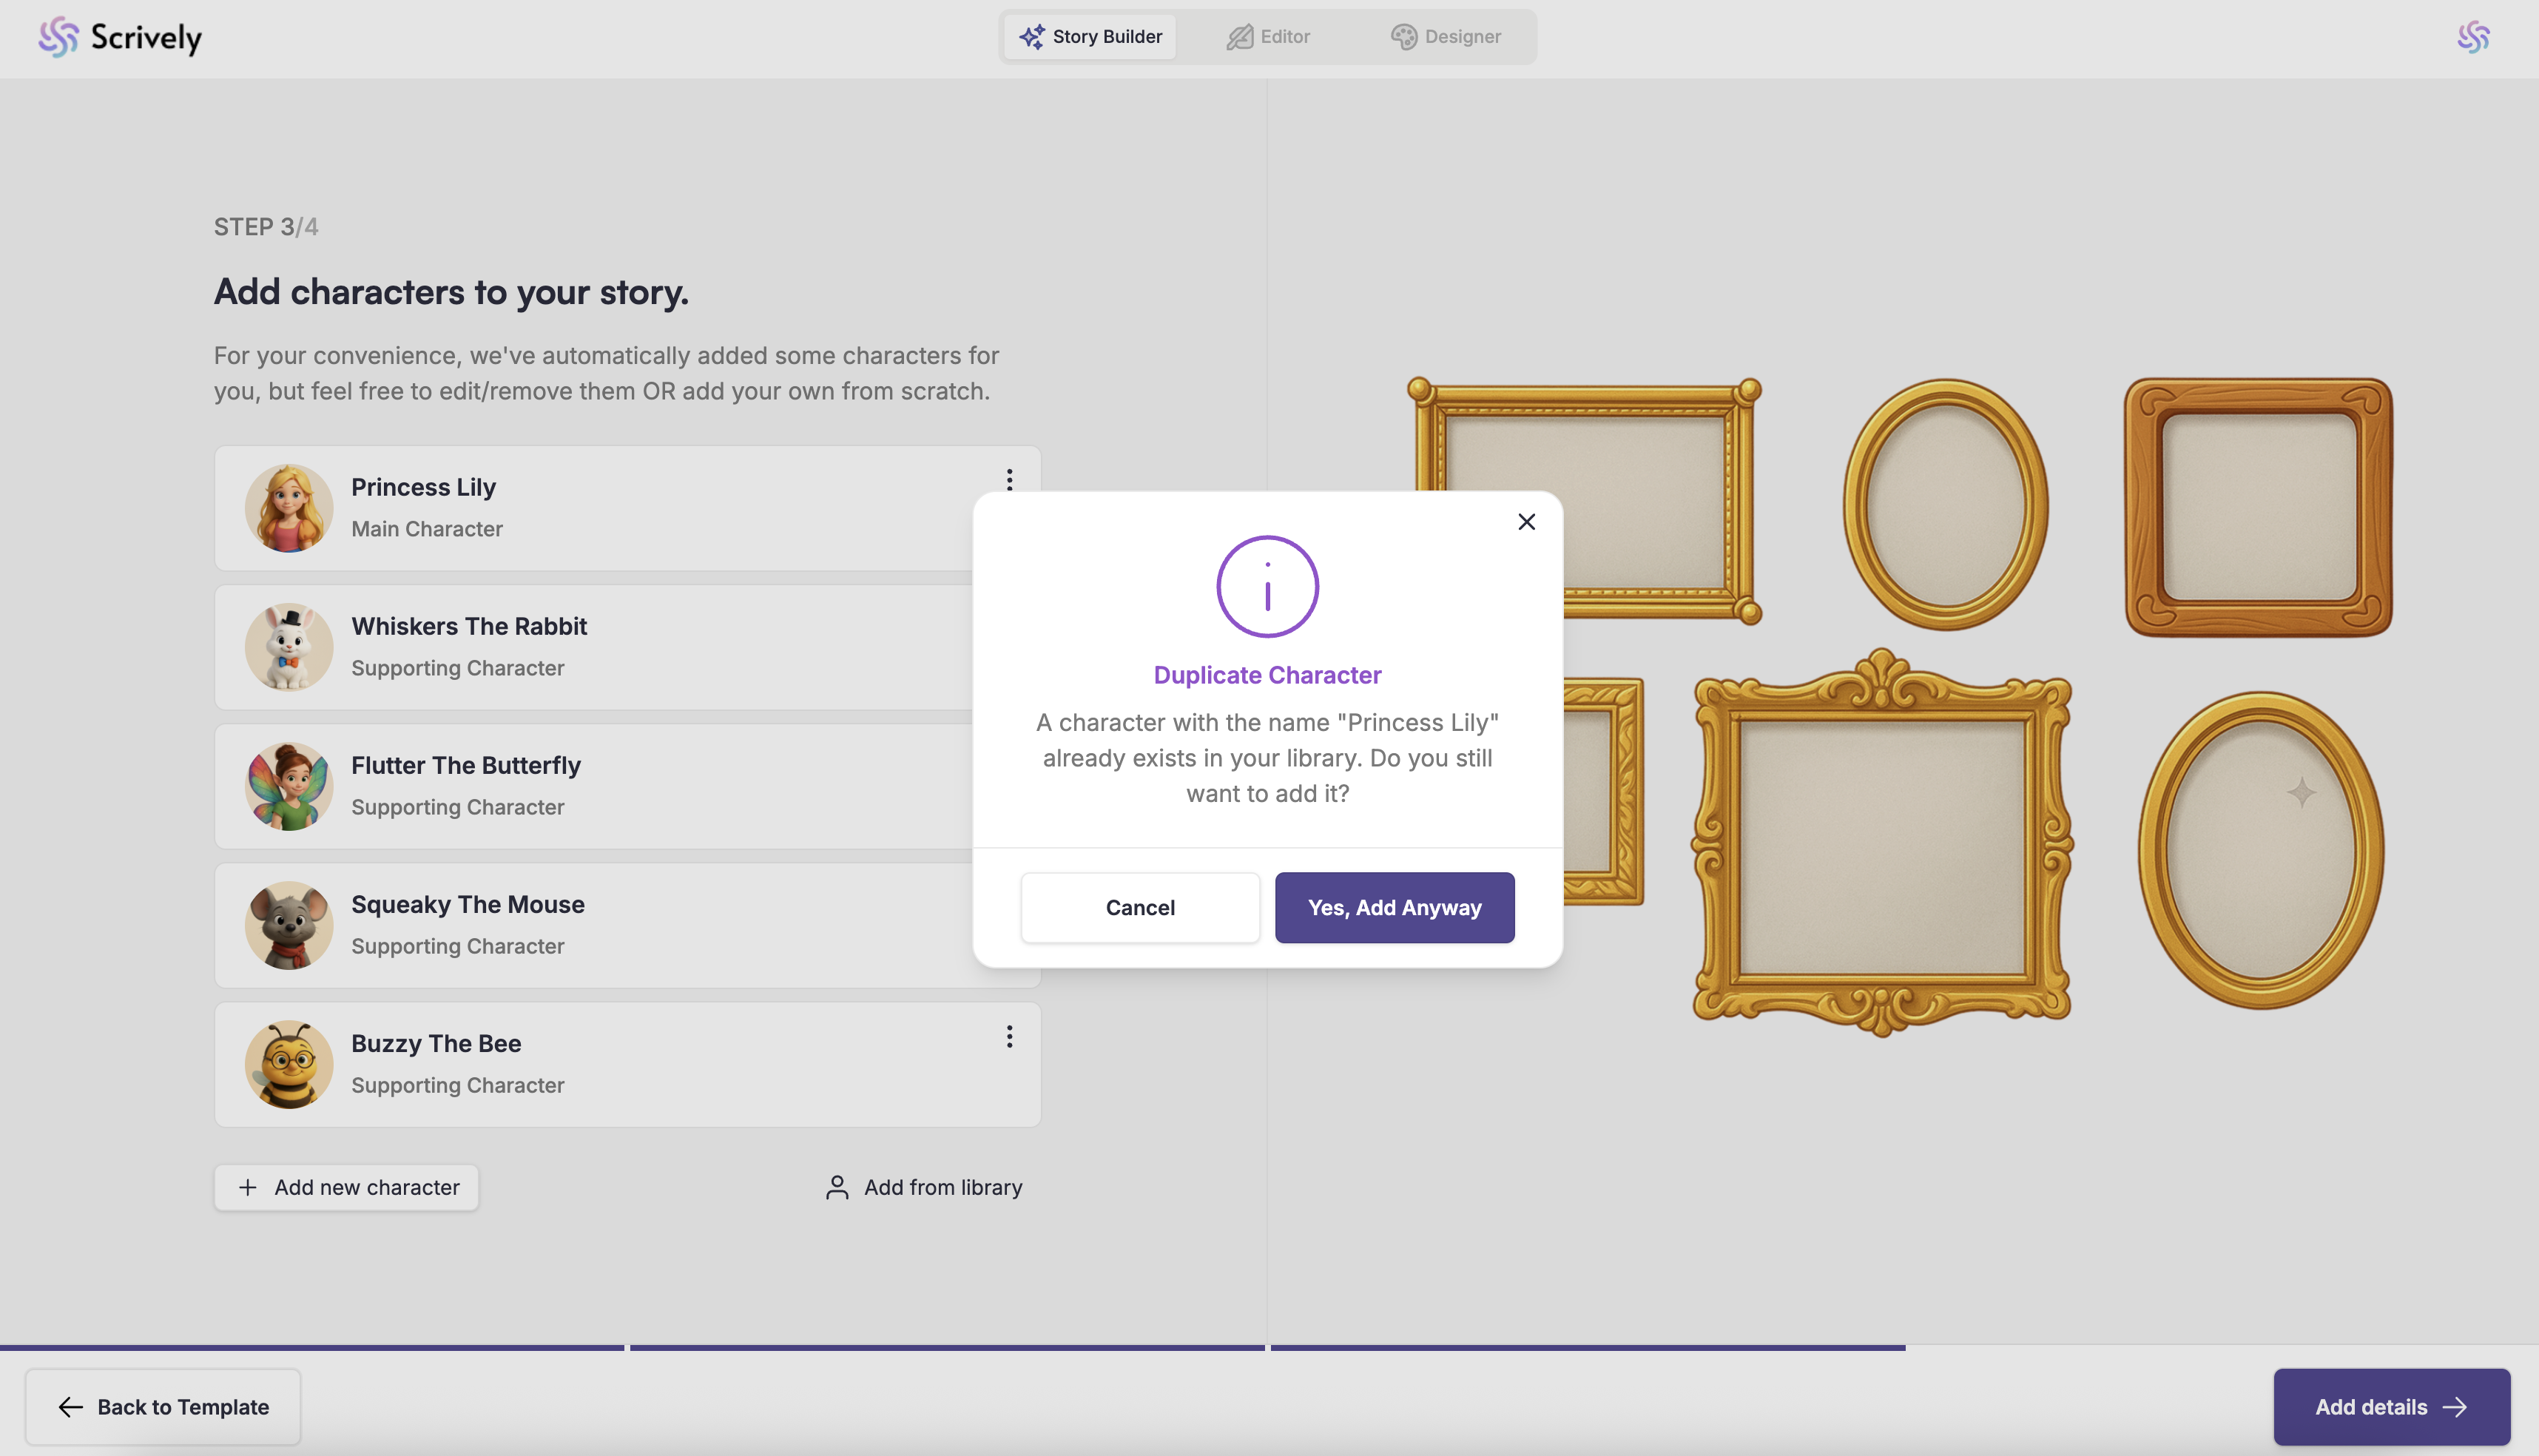Confirm with Yes, Add Anyway

pyautogui.click(x=1394, y=908)
